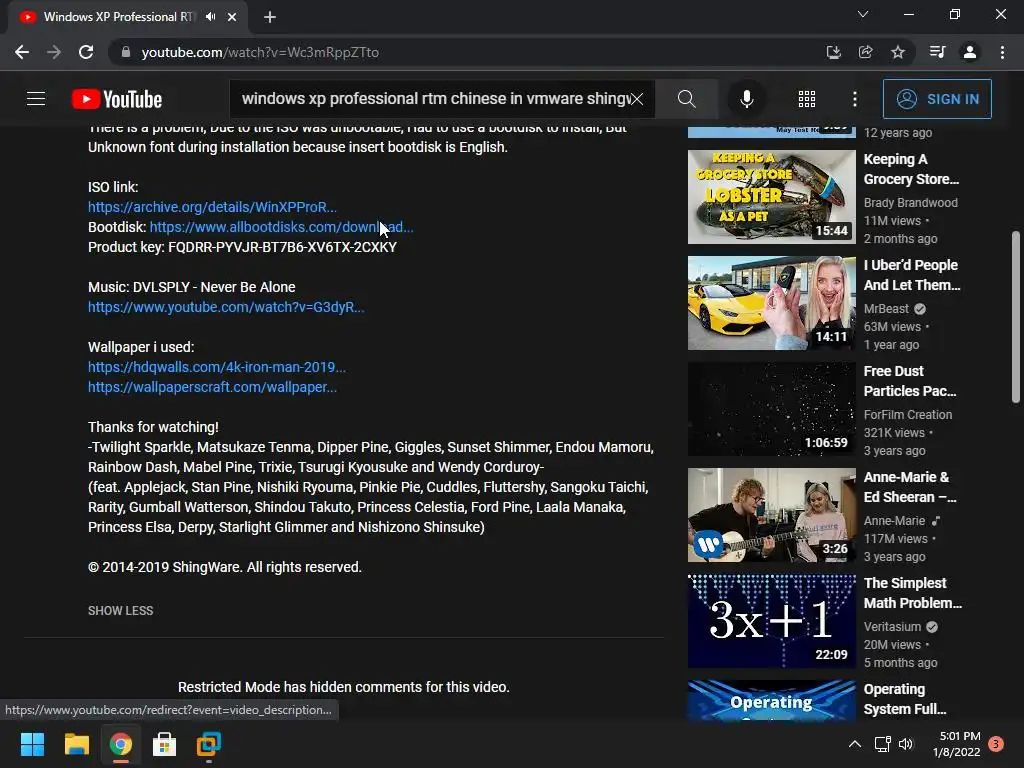Click the Product key text line
1024x768 pixels.
242,248
